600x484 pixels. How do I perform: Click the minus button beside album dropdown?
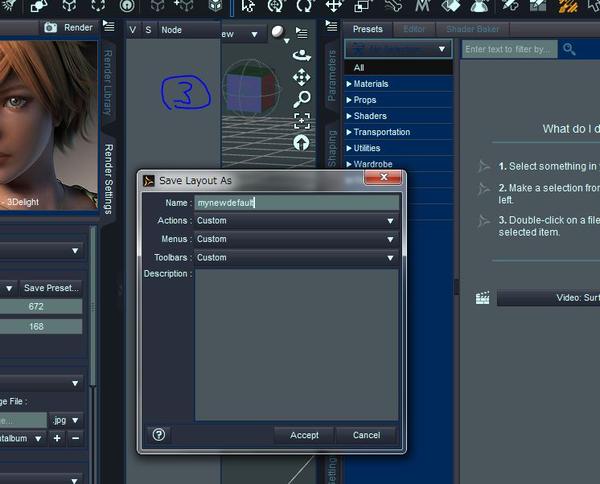(75, 438)
